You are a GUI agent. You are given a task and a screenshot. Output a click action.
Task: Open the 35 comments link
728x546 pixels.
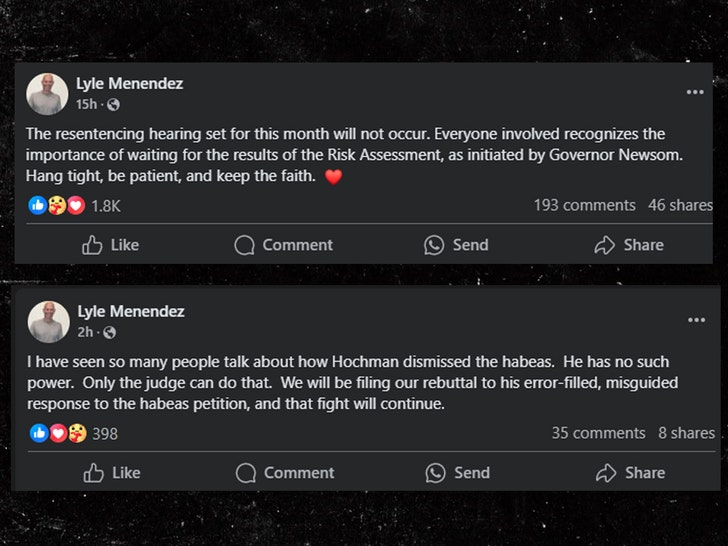click(x=598, y=433)
